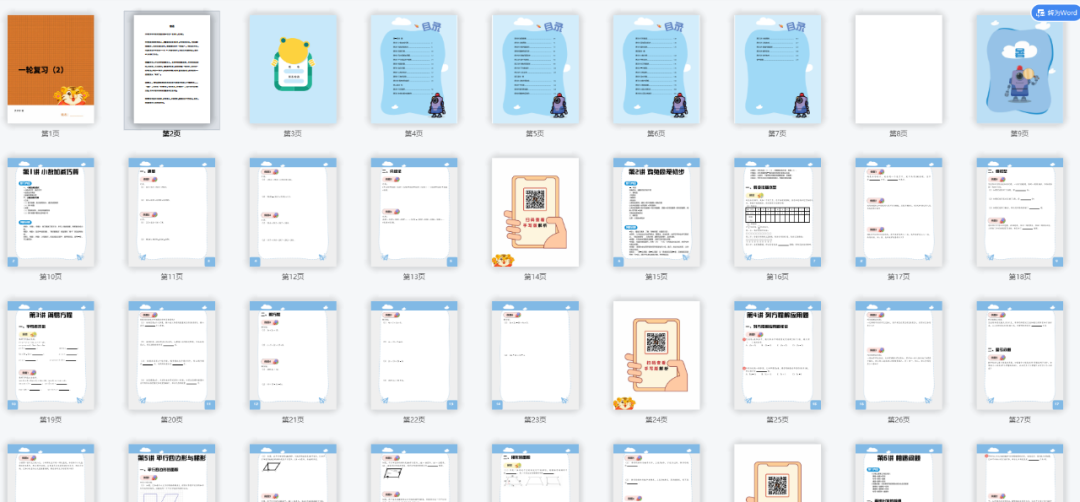Click the 第21页 label
Image resolution: width=1080 pixels, height=502 pixels.
[293, 419]
